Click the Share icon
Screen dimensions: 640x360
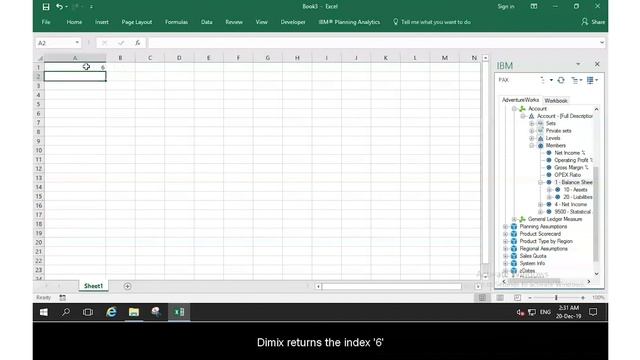(x=585, y=22)
